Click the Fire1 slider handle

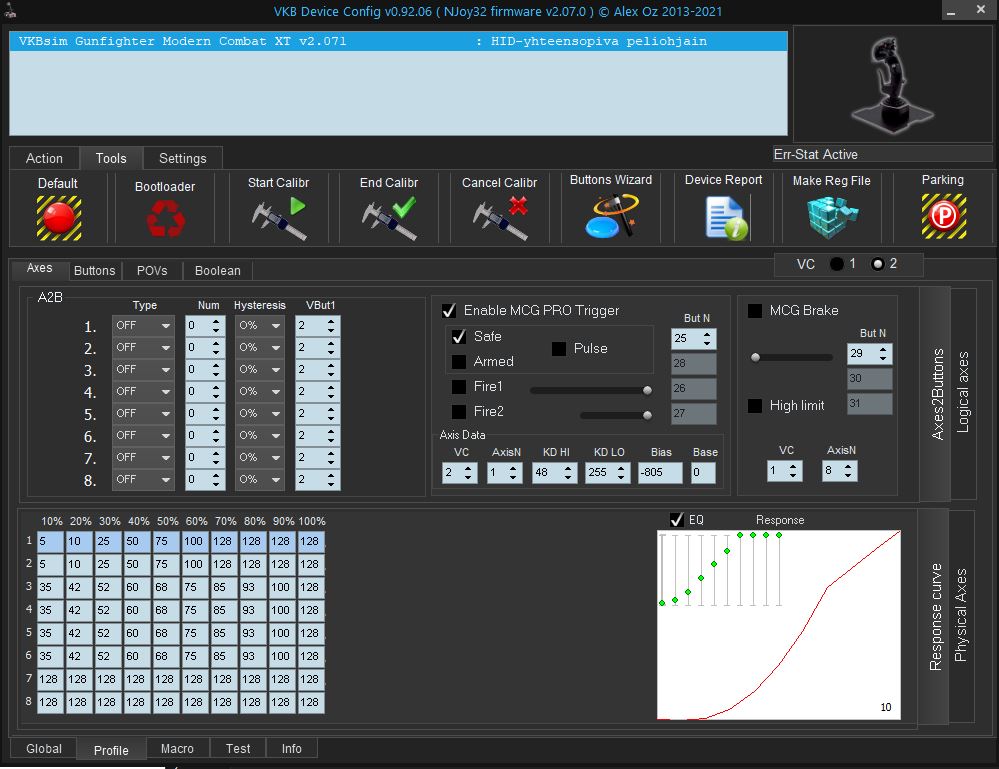coord(647,390)
